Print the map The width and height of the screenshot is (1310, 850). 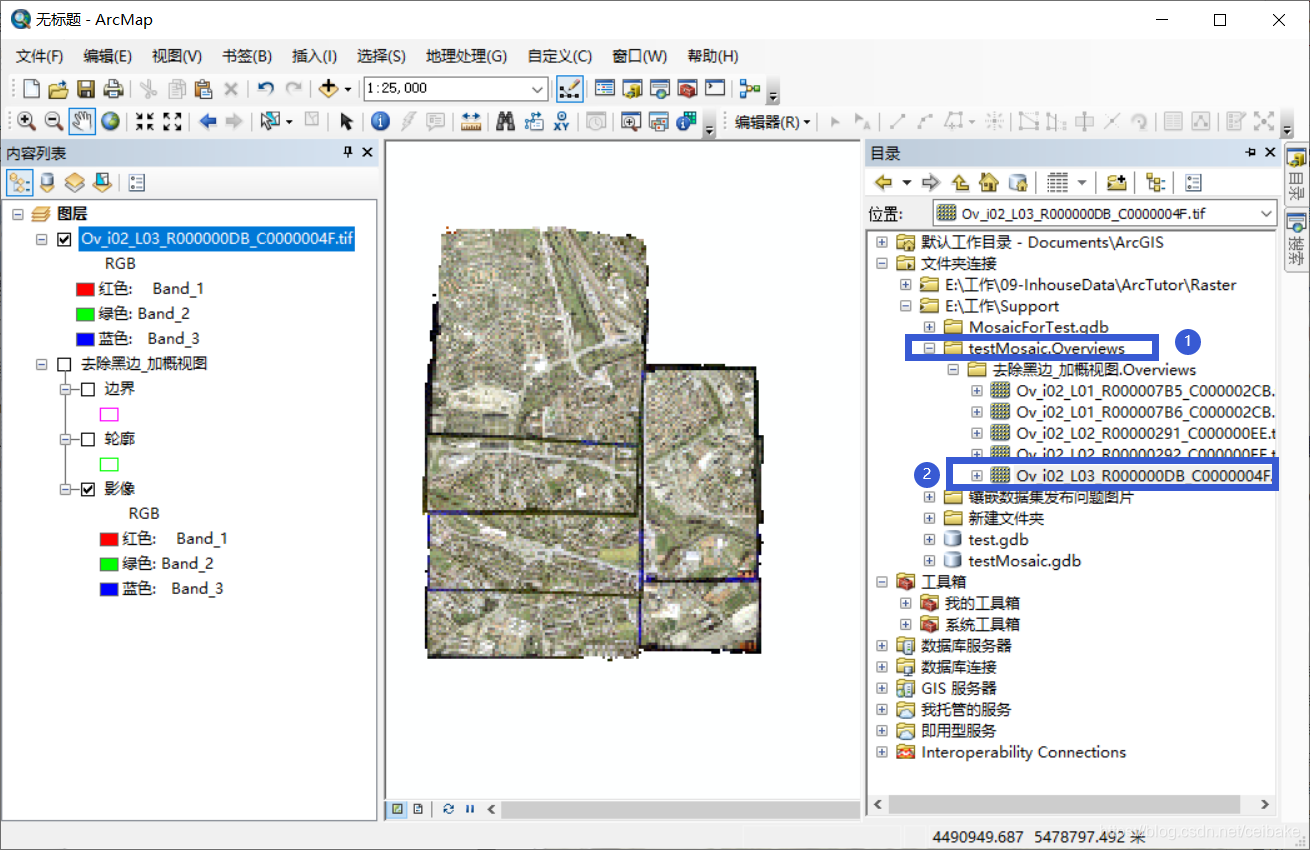[x=113, y=89]
